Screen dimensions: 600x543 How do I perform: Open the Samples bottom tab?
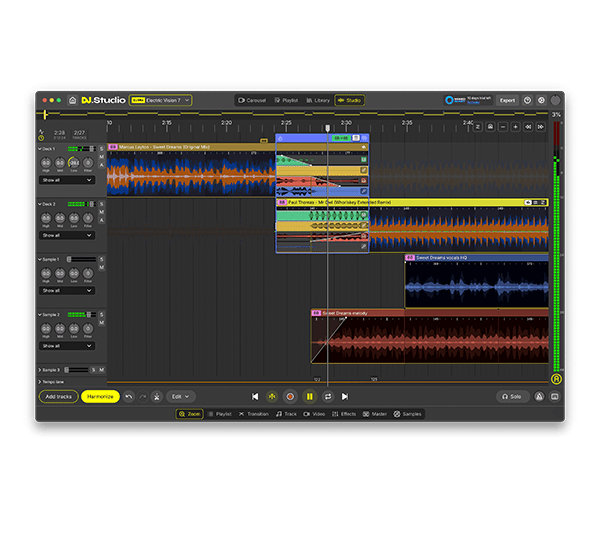(x=408, y=414)
